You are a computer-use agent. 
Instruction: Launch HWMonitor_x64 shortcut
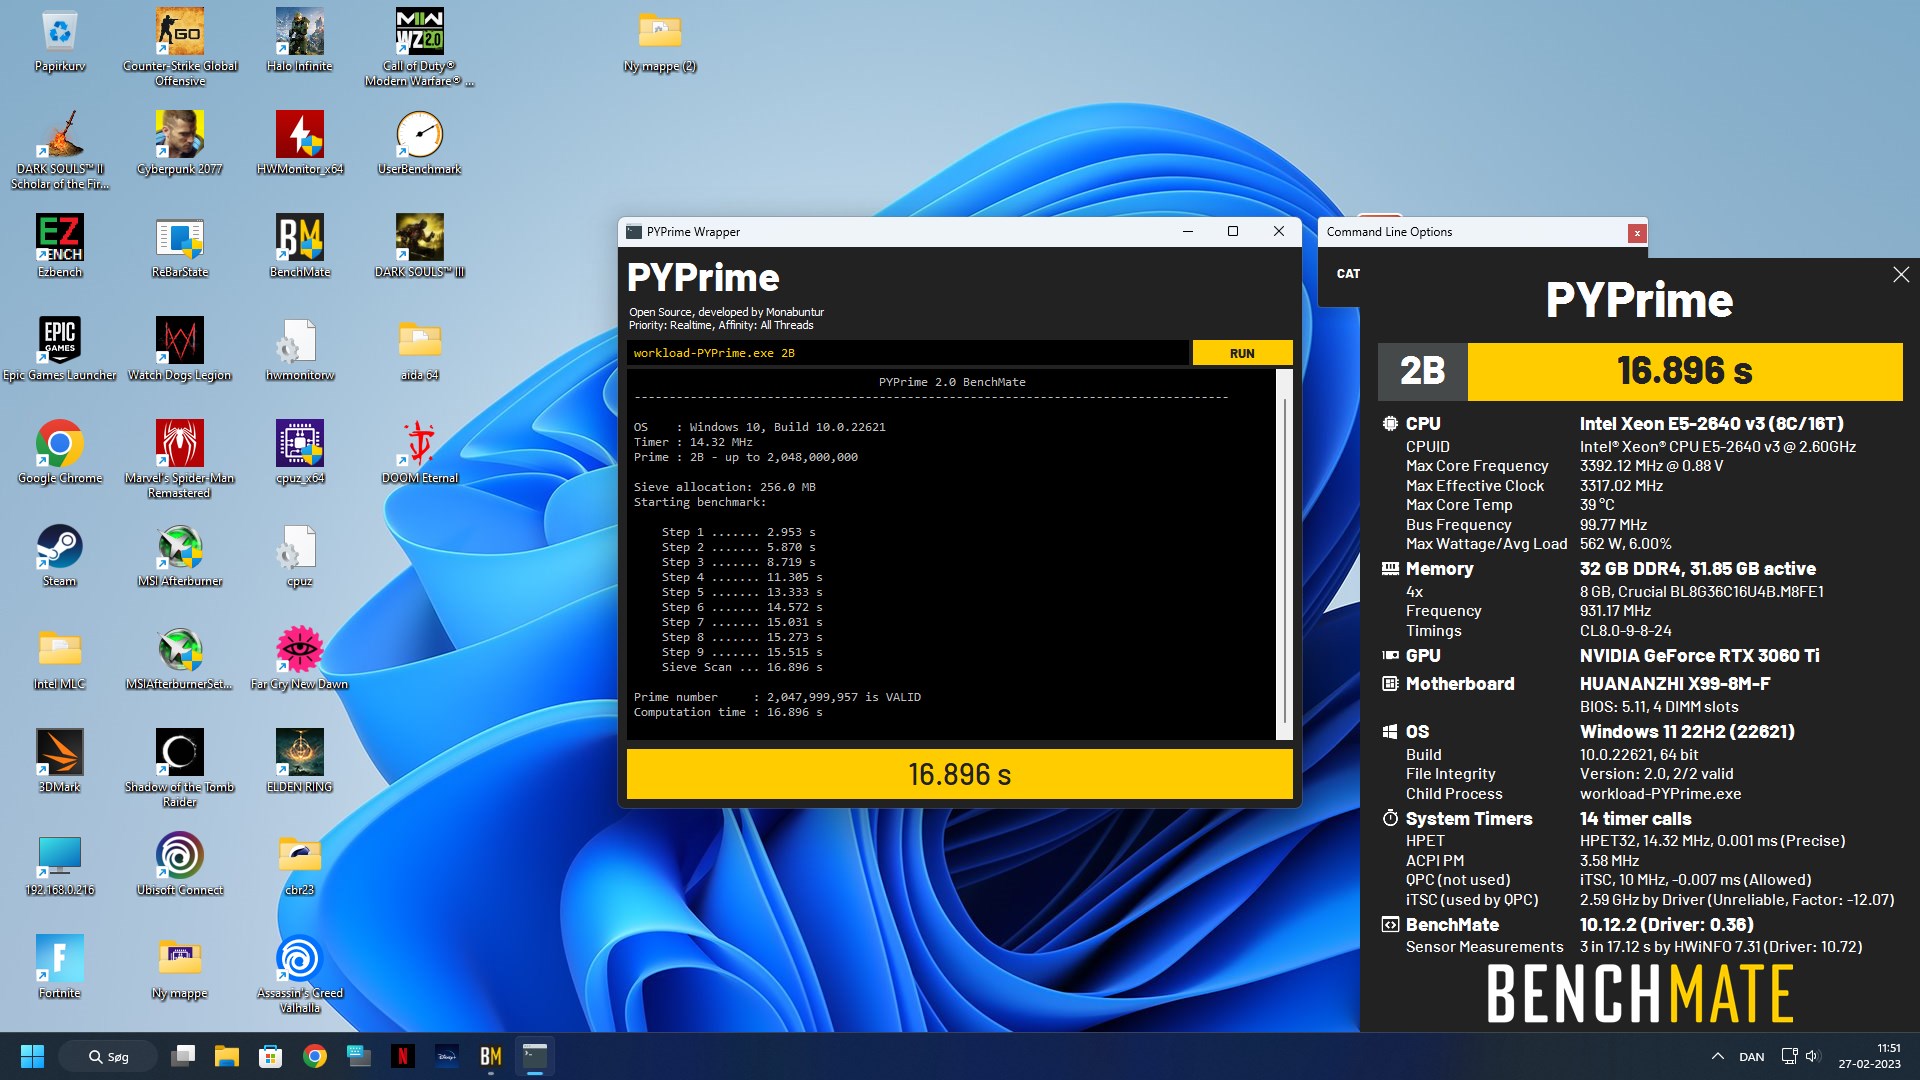(x=300, y=143)
